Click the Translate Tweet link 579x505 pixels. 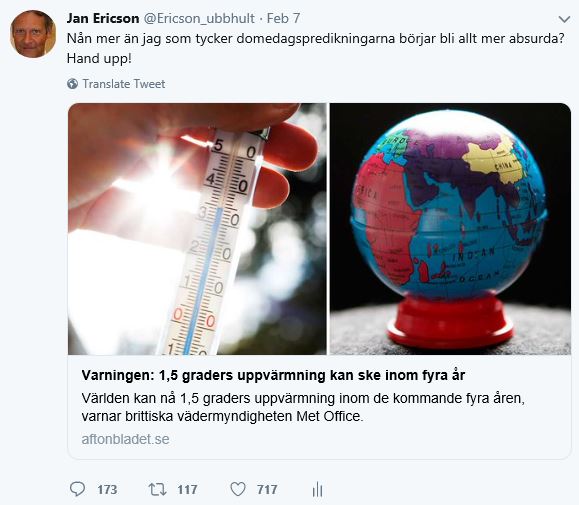pos(124,84)
